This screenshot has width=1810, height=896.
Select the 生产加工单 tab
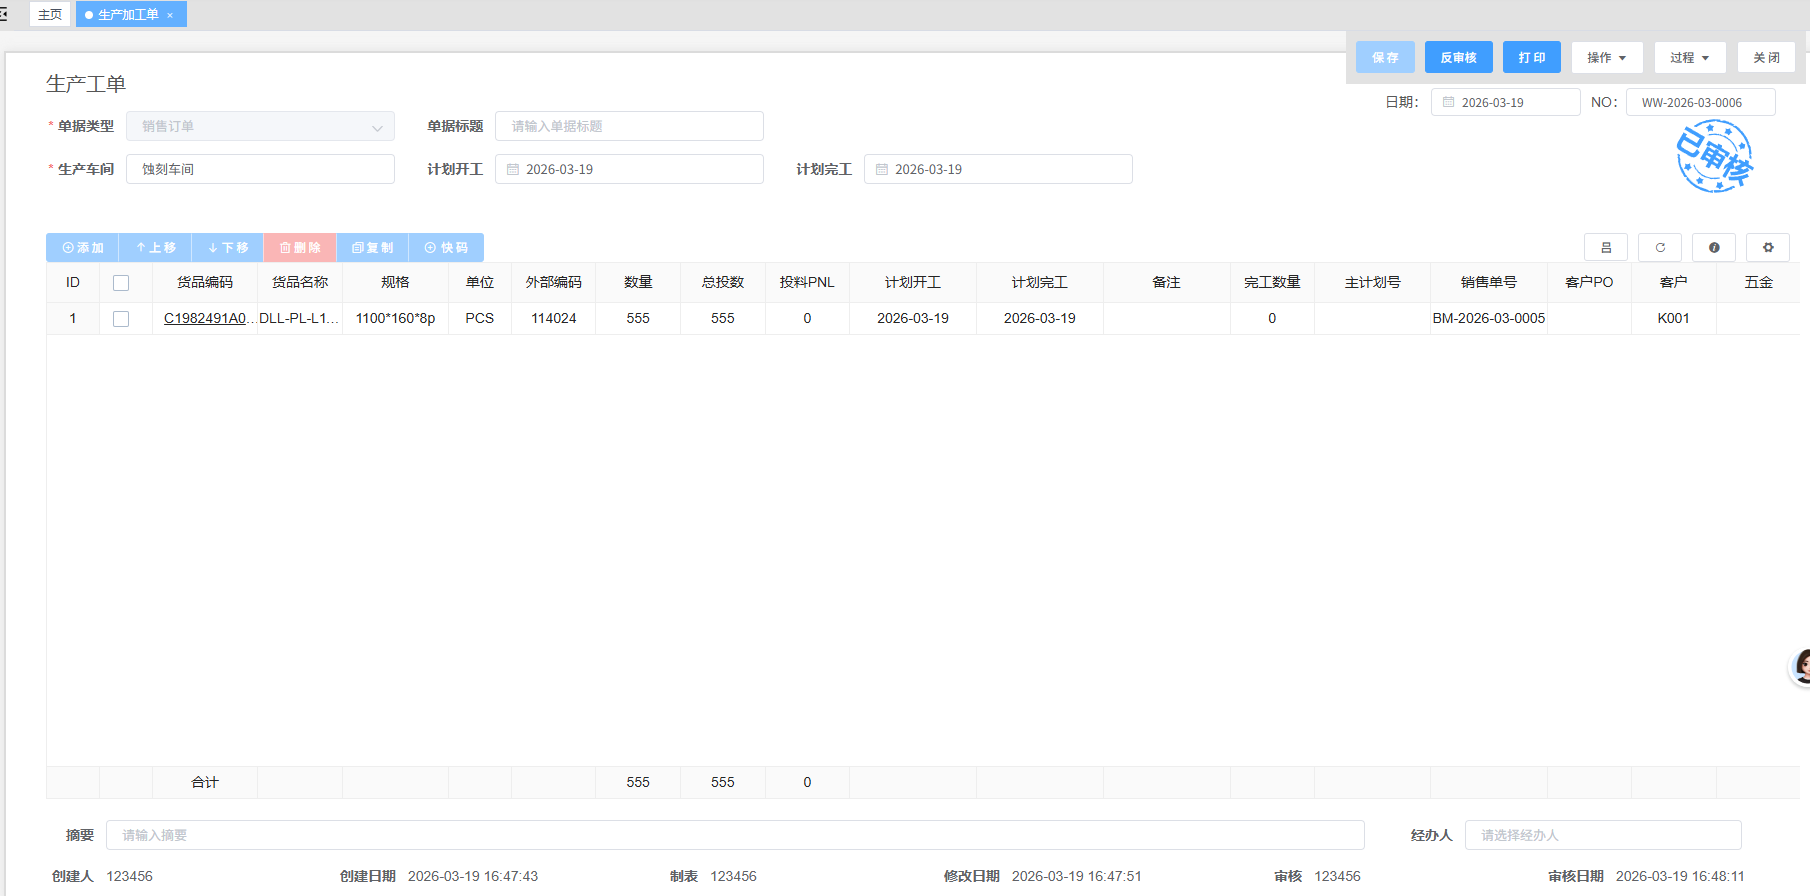point(127,14)
